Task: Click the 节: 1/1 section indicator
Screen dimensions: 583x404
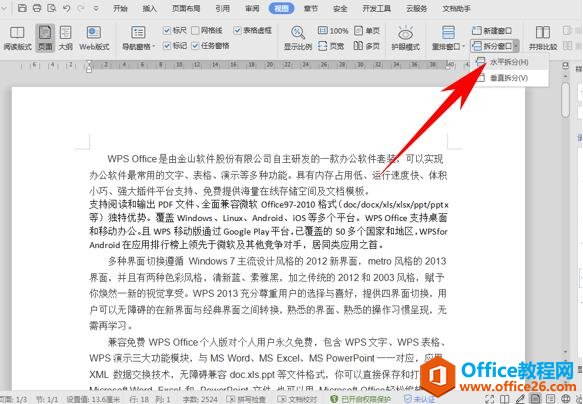Action: click(x=47, y=400)
